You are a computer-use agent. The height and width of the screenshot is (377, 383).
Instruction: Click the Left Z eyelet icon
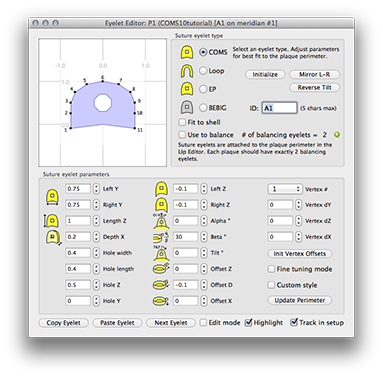[161, 189]
